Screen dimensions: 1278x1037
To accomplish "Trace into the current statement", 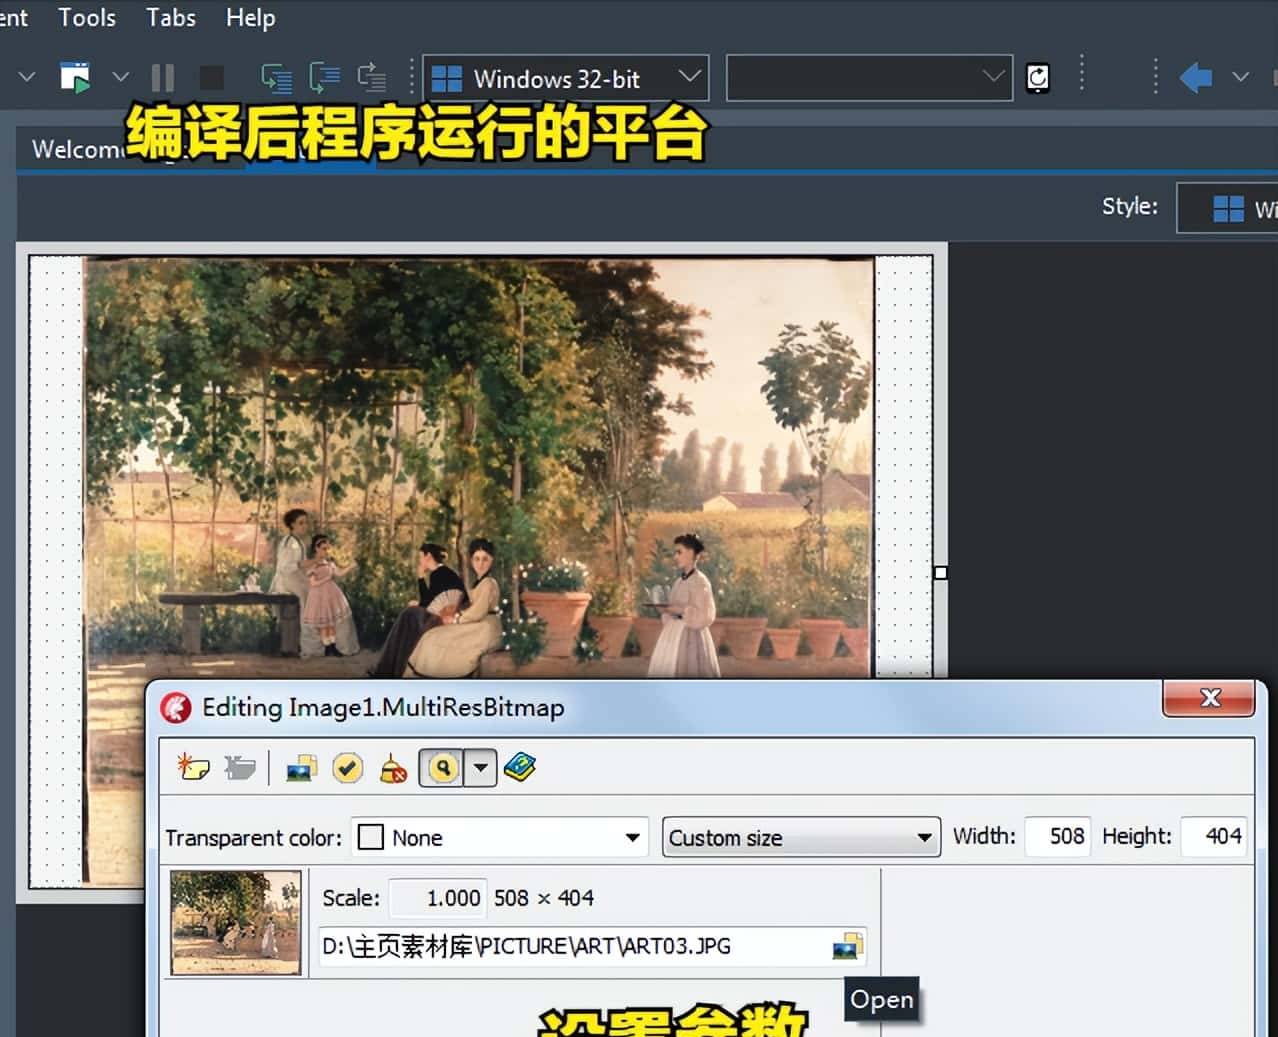I will (x=324, y=76).
